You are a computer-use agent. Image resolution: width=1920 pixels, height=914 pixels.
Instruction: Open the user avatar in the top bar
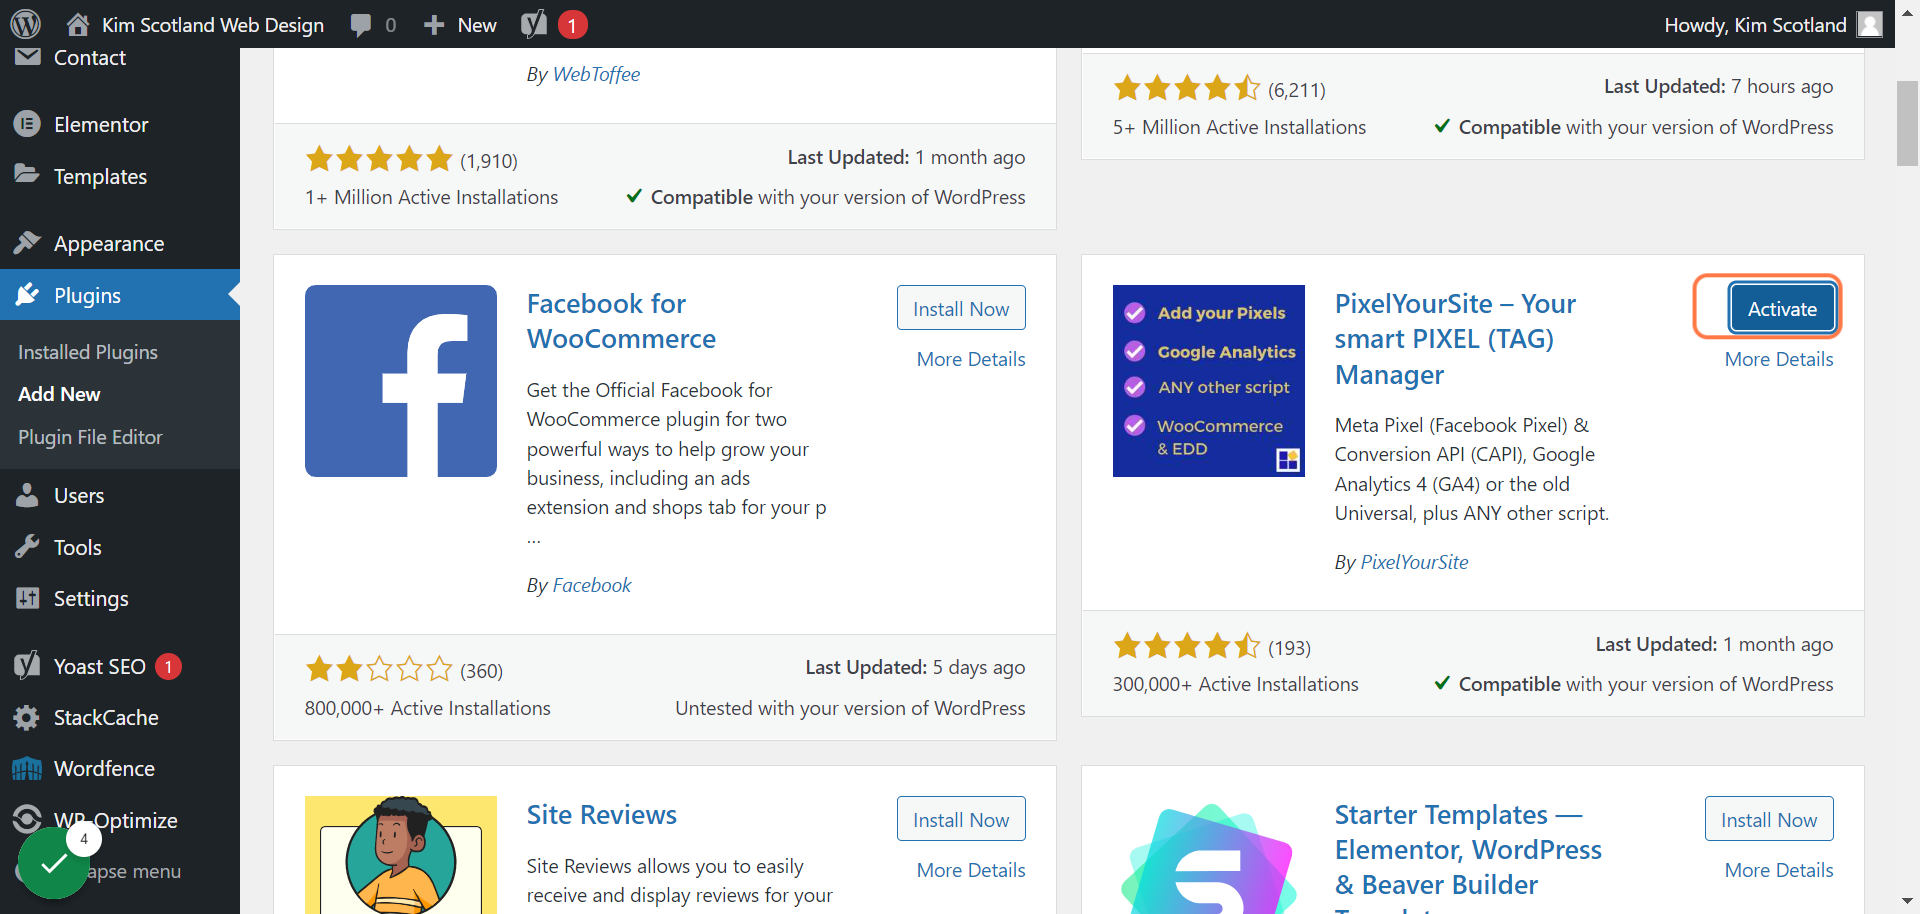[1870, 24]
